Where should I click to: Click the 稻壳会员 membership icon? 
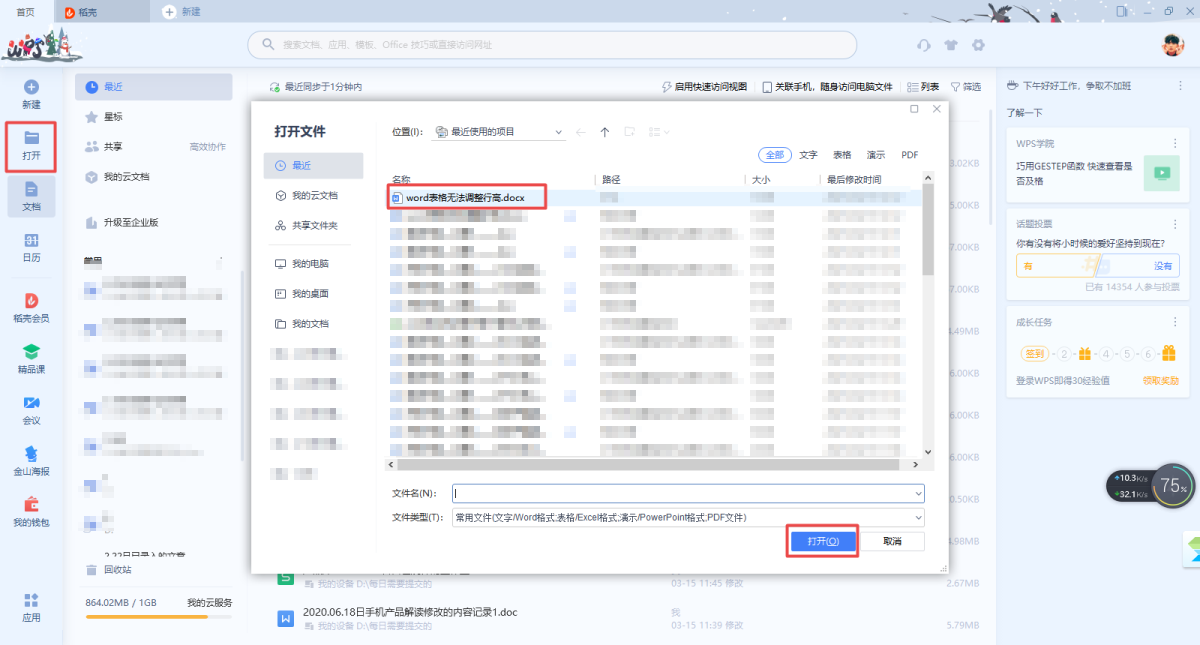tap(31, 301)
